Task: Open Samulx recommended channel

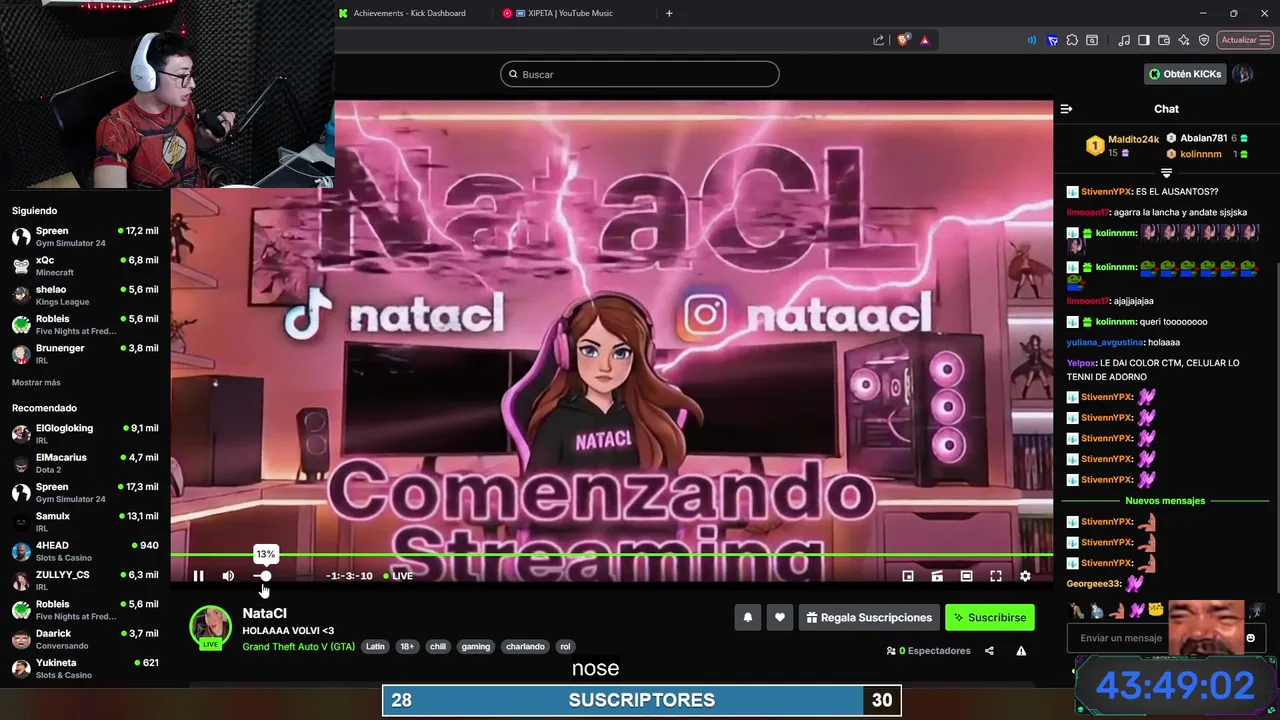Action: click(x=85, y=522)
